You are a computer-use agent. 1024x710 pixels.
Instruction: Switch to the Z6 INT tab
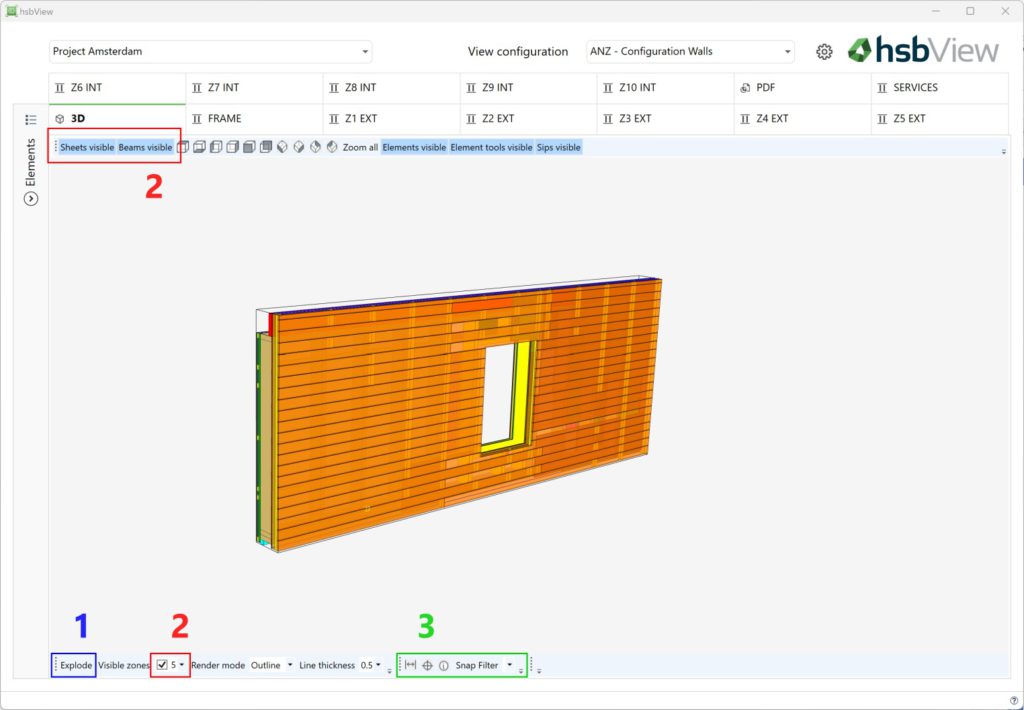click(118, 88)
